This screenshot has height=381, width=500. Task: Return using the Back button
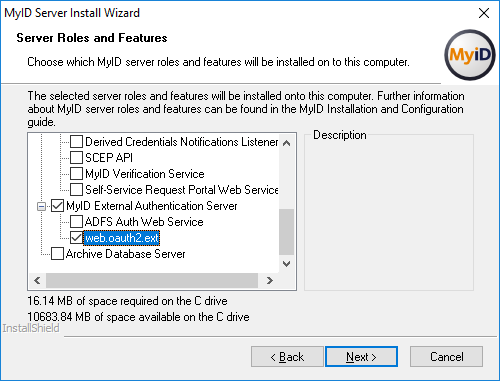tap(287, 357)
